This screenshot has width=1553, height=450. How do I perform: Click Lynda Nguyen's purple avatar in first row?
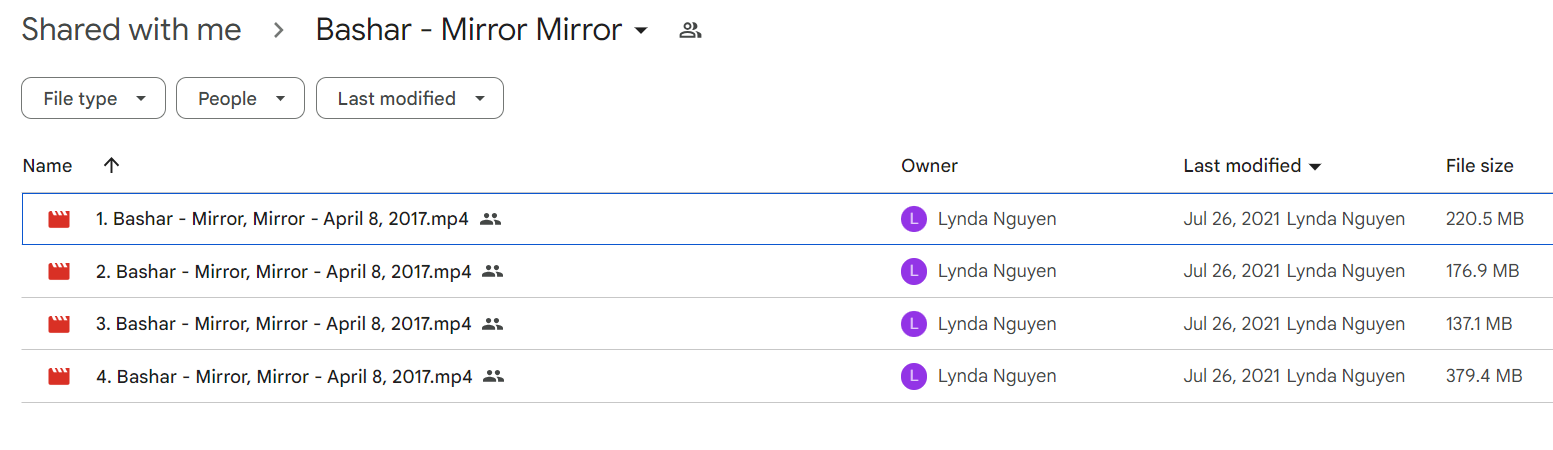[913, 219]
